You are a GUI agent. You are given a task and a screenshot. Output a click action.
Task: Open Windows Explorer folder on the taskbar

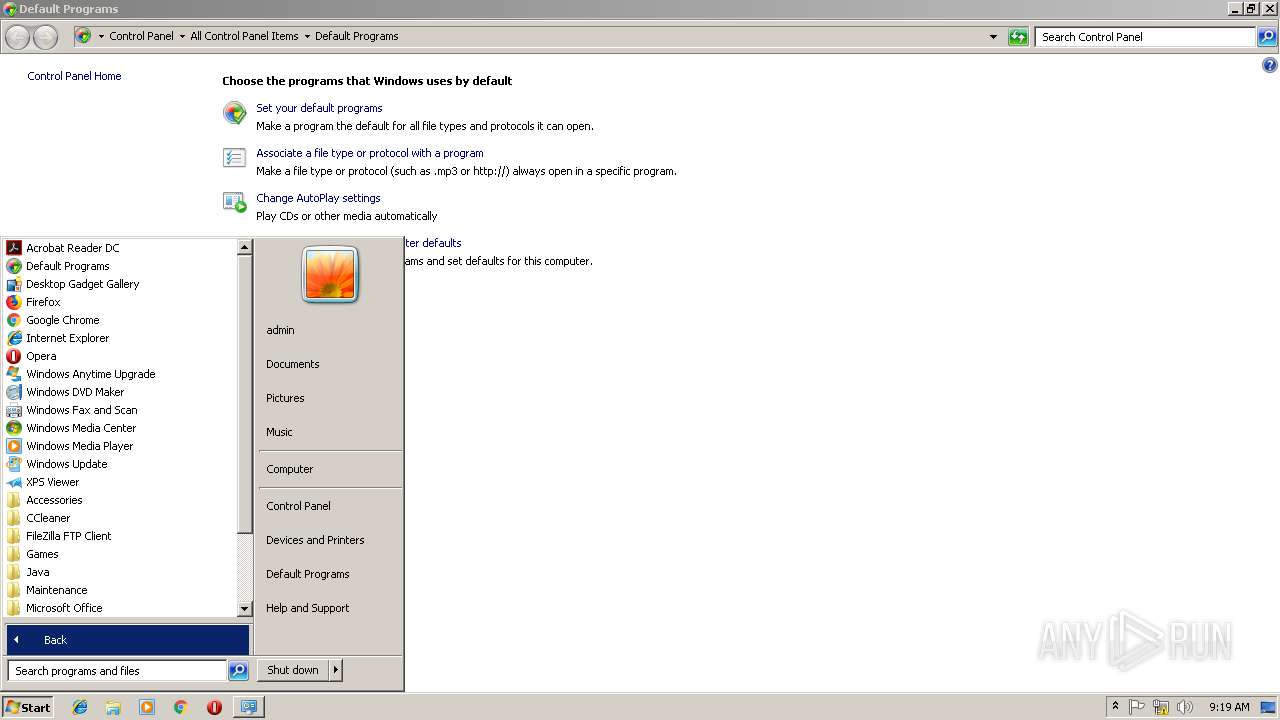[113, 707]
